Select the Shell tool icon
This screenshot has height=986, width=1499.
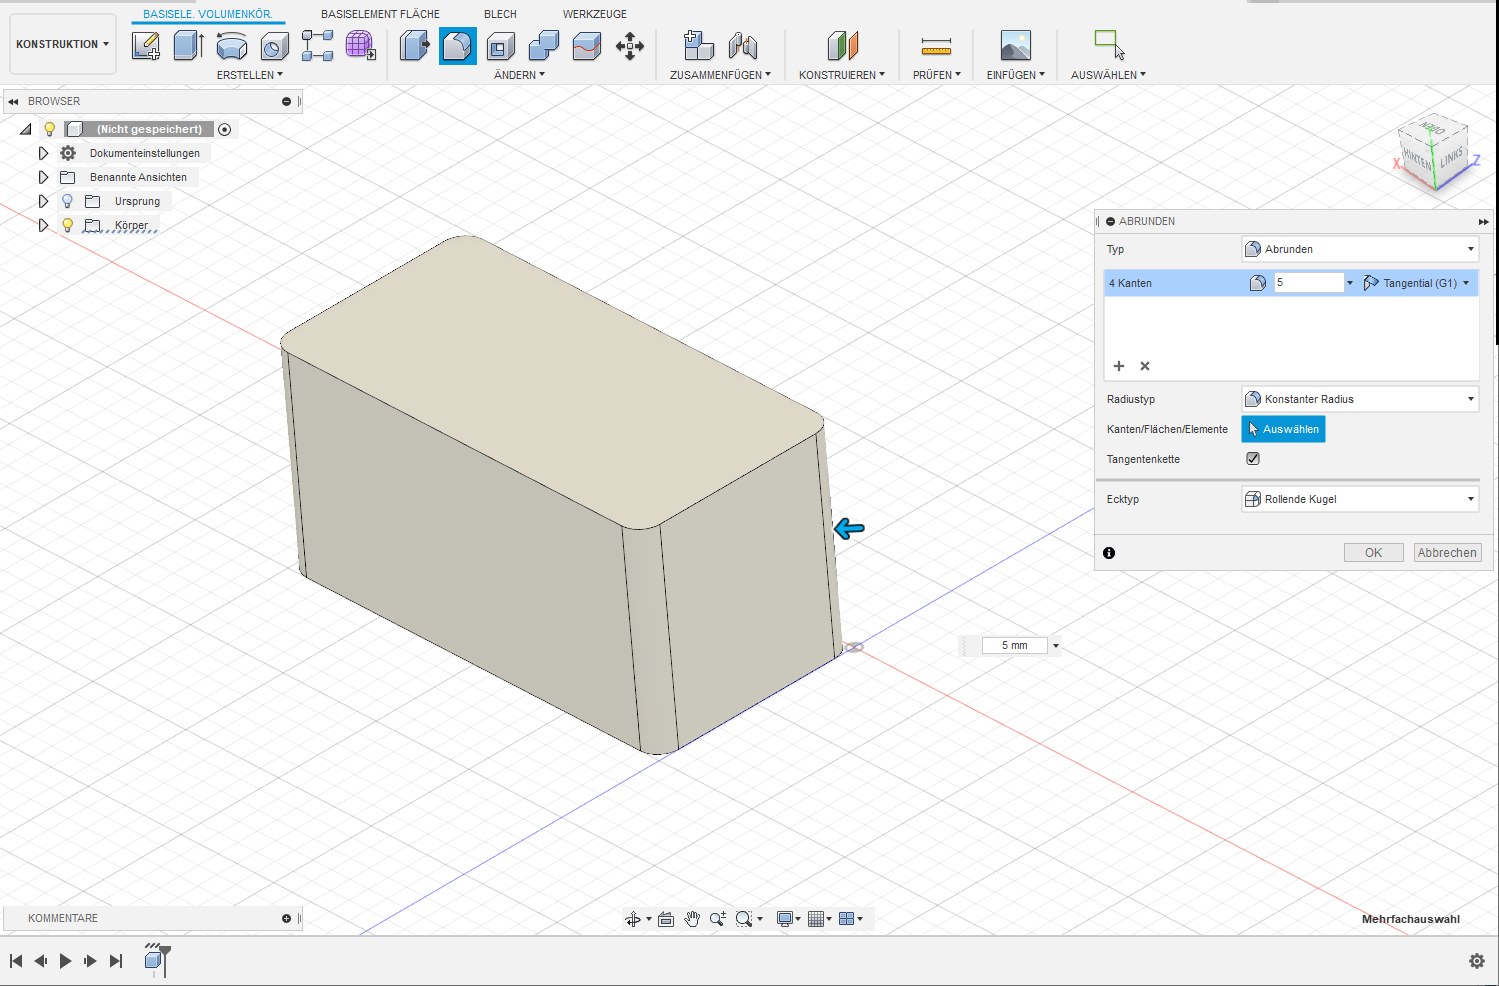coord(501,46)
